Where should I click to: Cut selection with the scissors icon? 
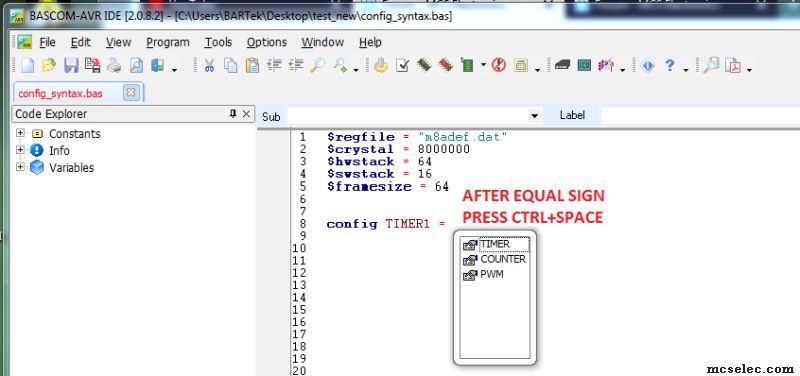(x=209, y=65)
